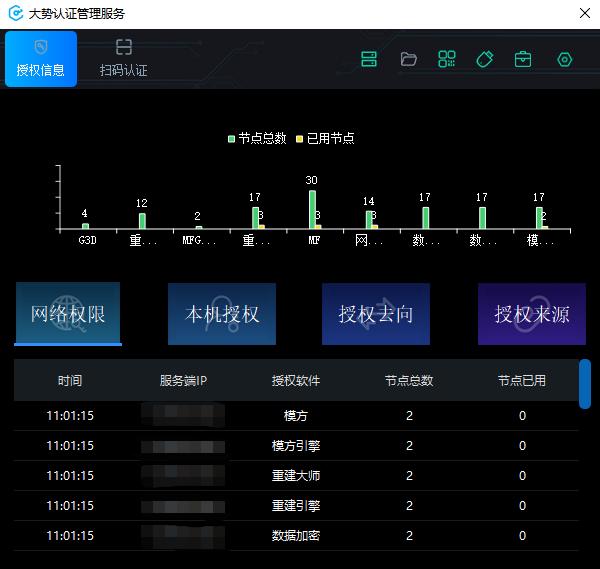
Task: Select the 模方引擎 table row
Action: (296, 445)
